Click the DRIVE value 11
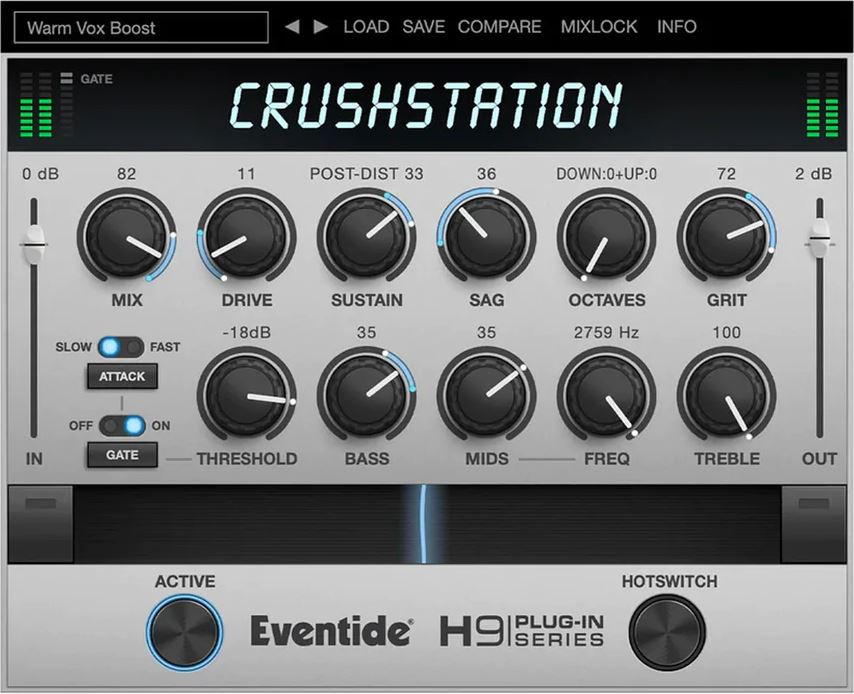This screenshot has height=694, width=854. [246, 174]
